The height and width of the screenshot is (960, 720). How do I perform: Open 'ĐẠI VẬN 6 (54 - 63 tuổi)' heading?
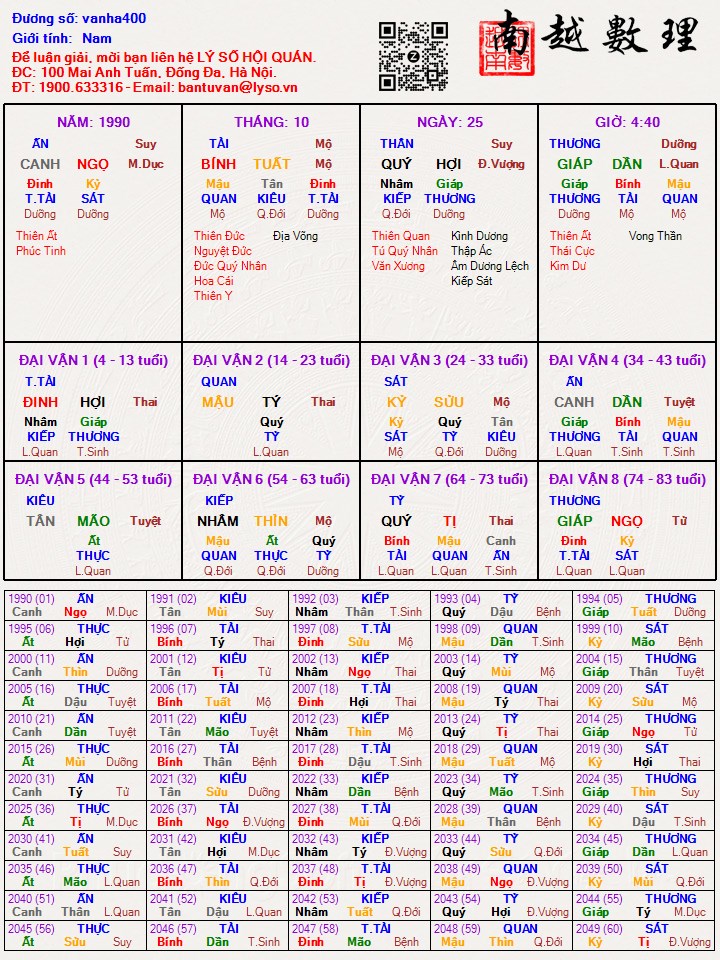pos(271,479)
